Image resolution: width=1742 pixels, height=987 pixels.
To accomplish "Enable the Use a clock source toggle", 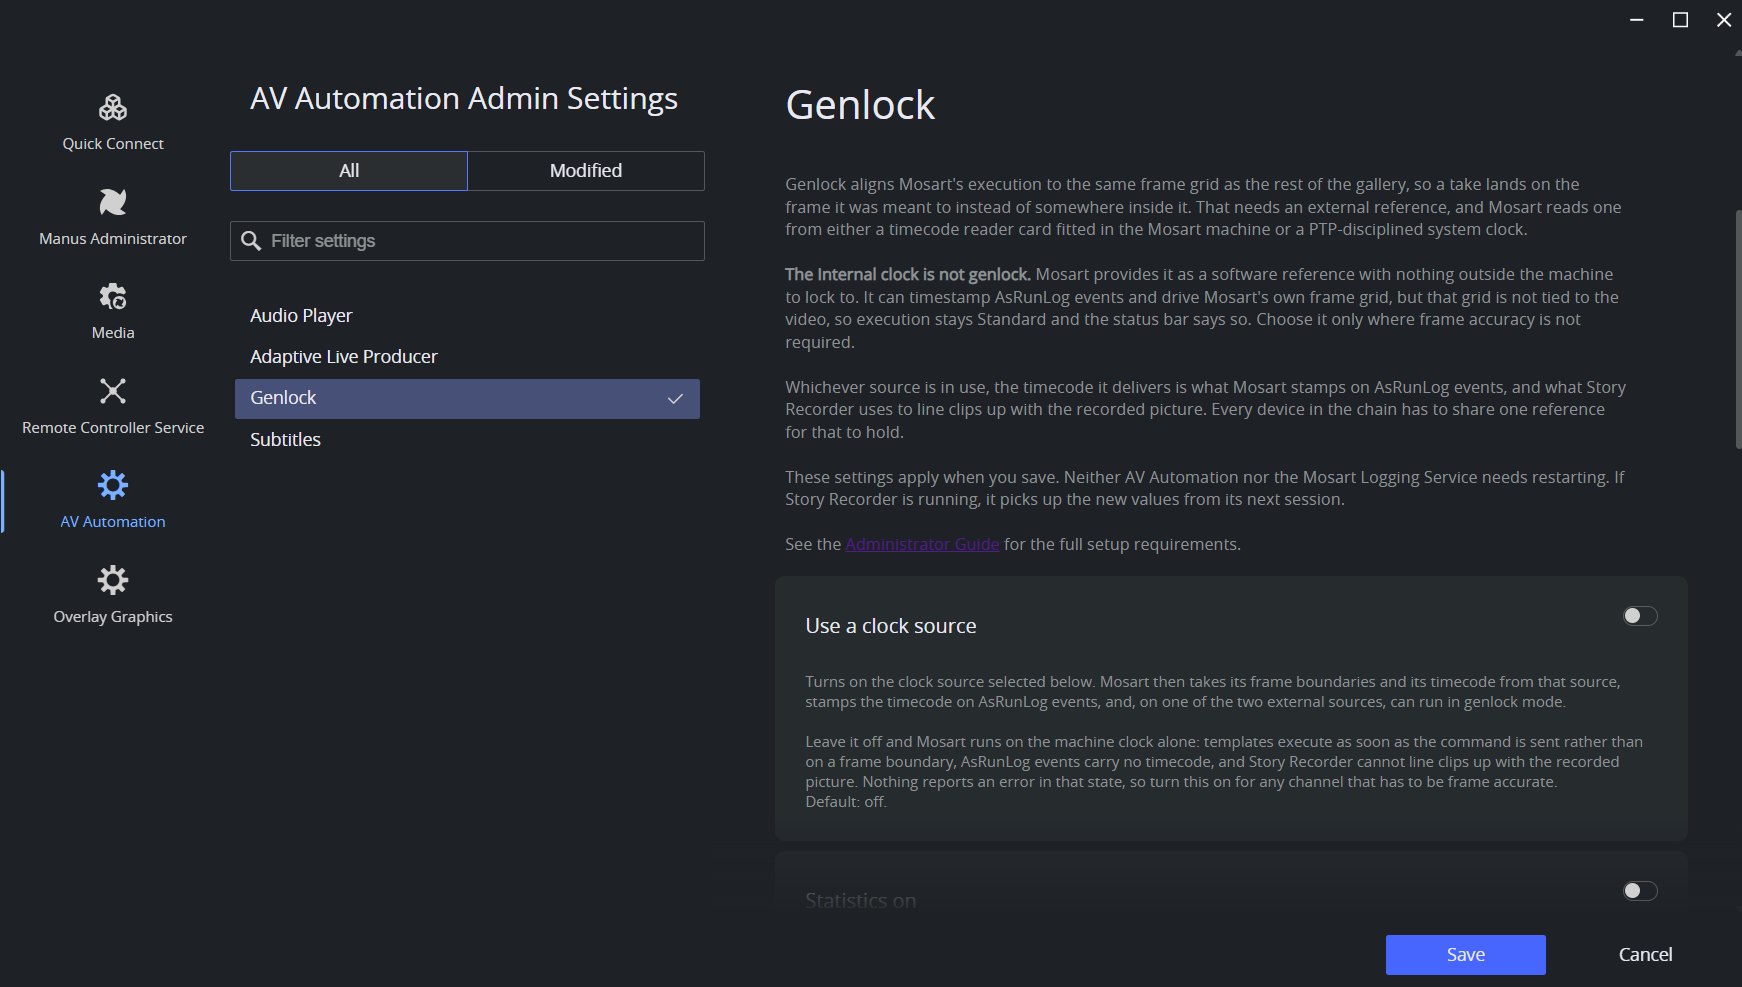I will tap(1640, 616).
